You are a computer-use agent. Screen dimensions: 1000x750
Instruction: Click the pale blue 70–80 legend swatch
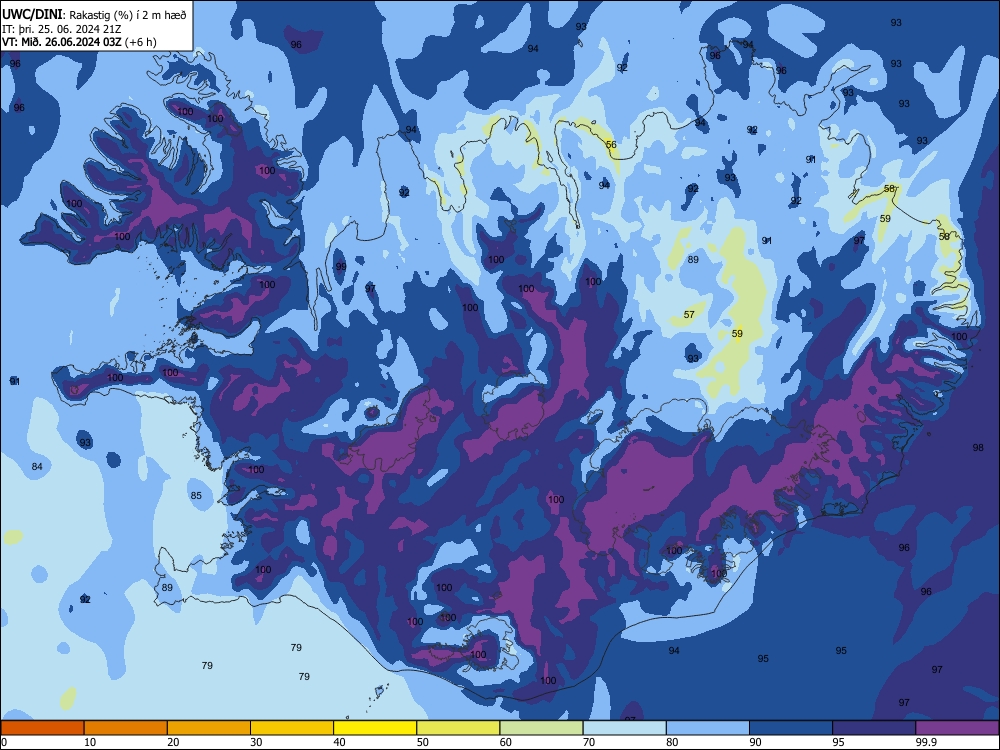(625, 728)
